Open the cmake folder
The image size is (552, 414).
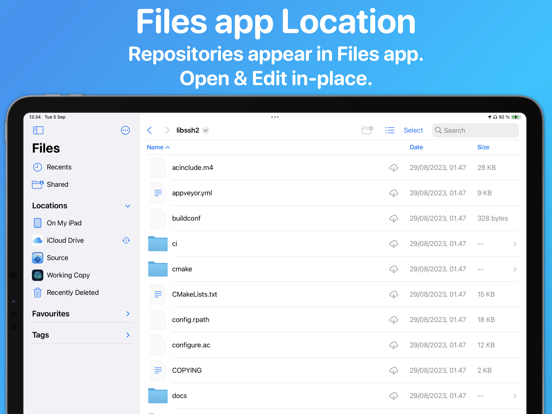(333, 269)
